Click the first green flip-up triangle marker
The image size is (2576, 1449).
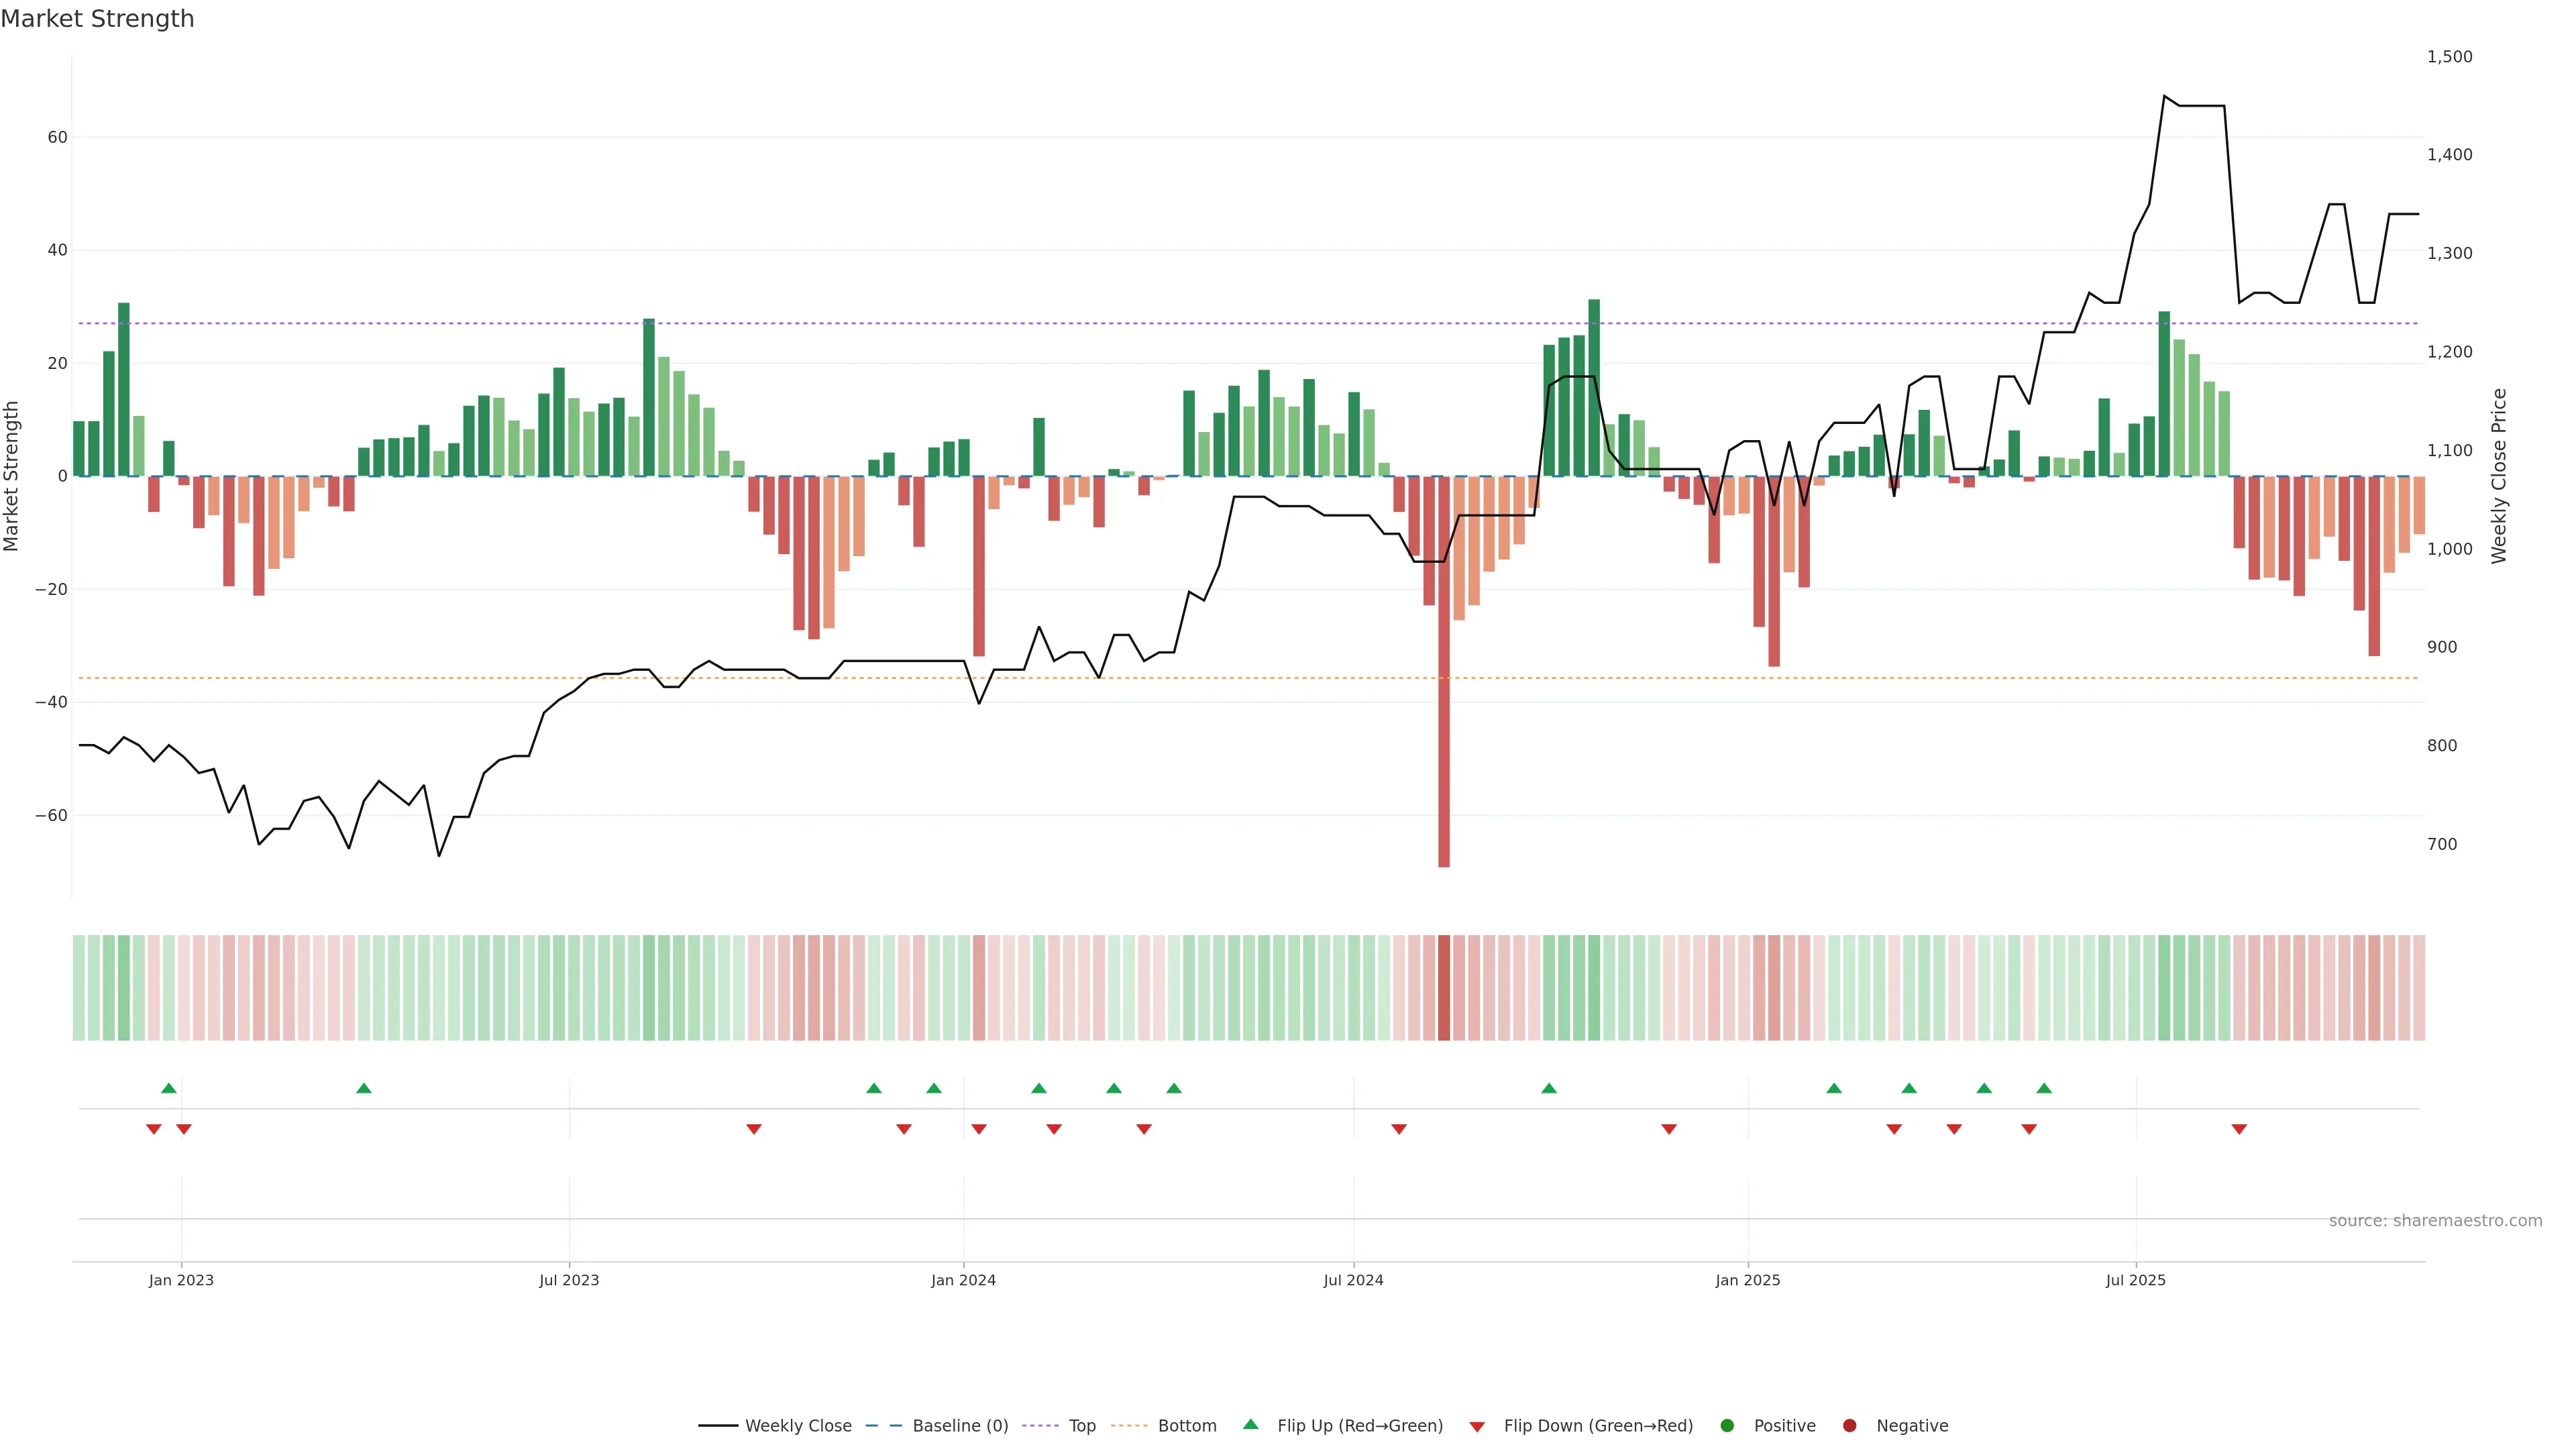(x=169, y=1088)
